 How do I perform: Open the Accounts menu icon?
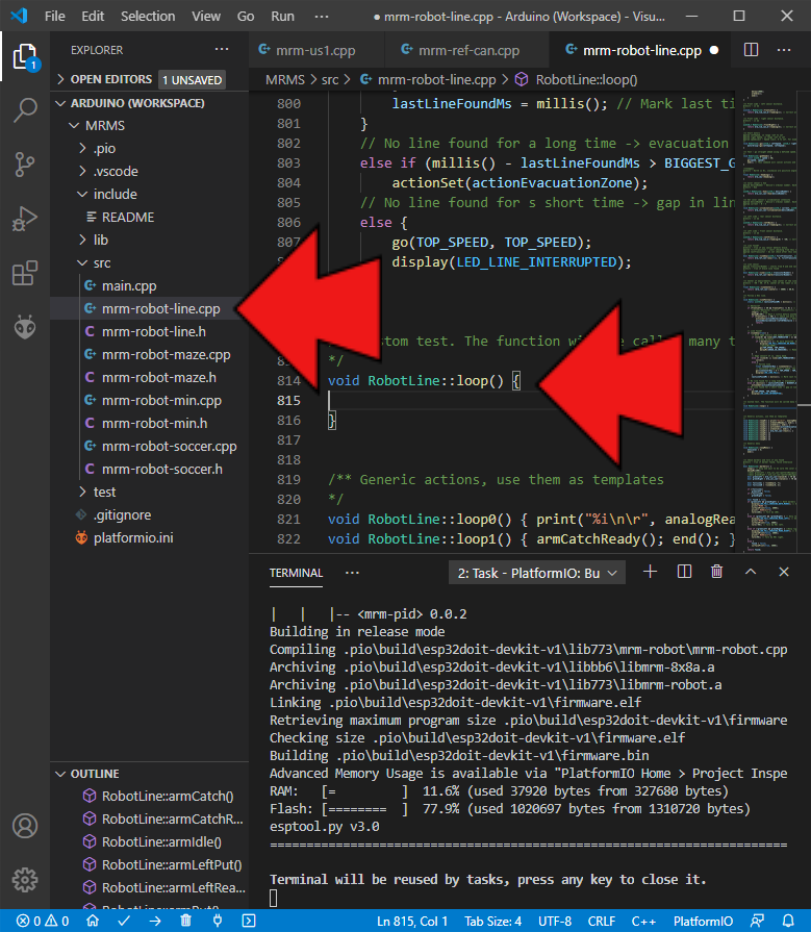(25, 826)
